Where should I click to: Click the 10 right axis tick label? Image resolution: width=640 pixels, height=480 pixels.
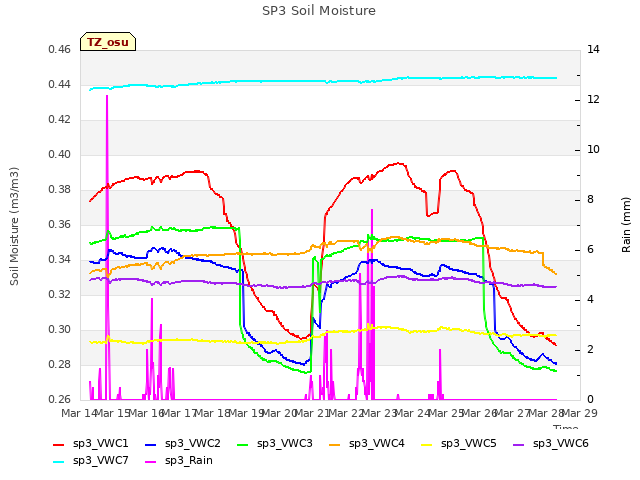(x=593, y=150)
